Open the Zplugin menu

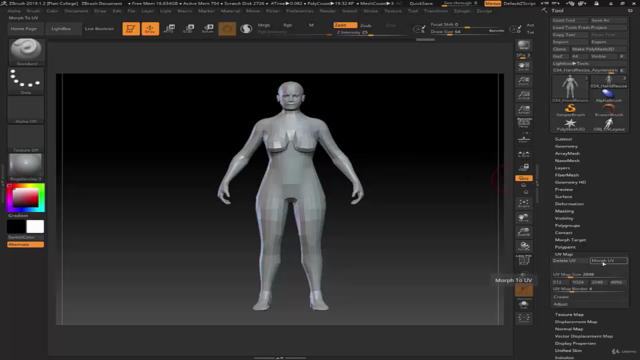coord(462,11)
